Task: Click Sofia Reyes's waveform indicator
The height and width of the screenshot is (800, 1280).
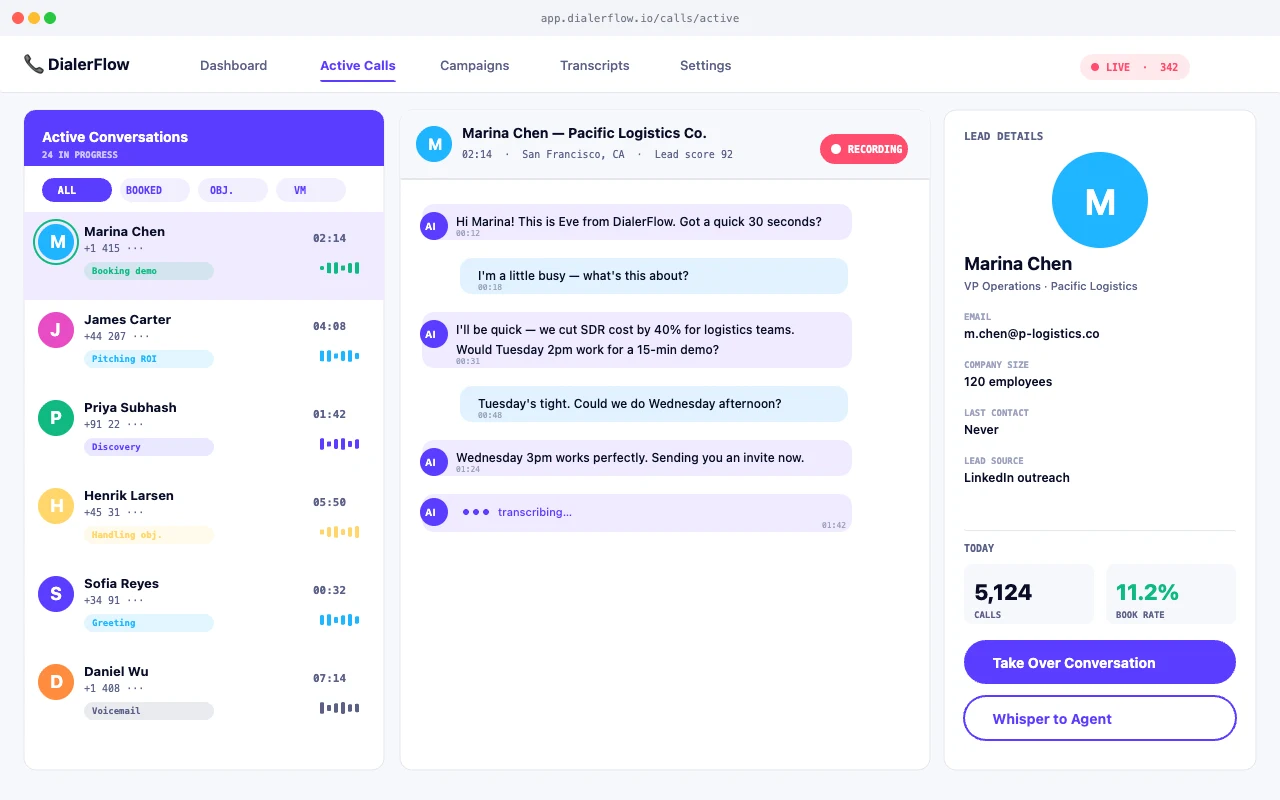Action: tap(339, 620)
